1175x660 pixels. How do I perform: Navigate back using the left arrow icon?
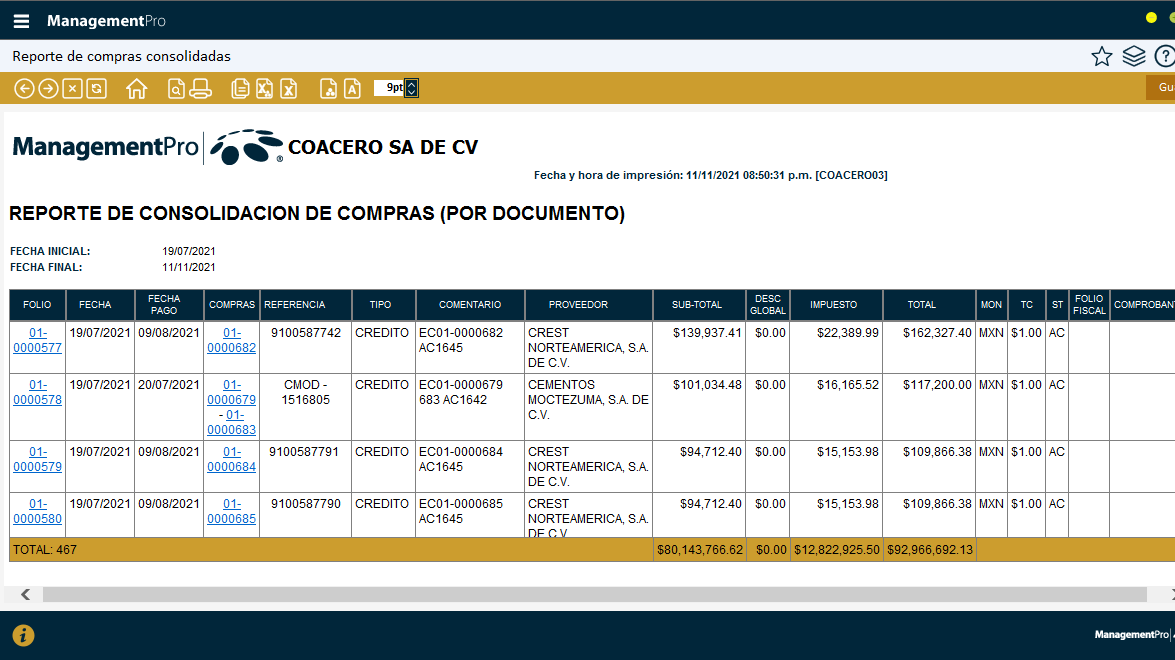point(24,88)
